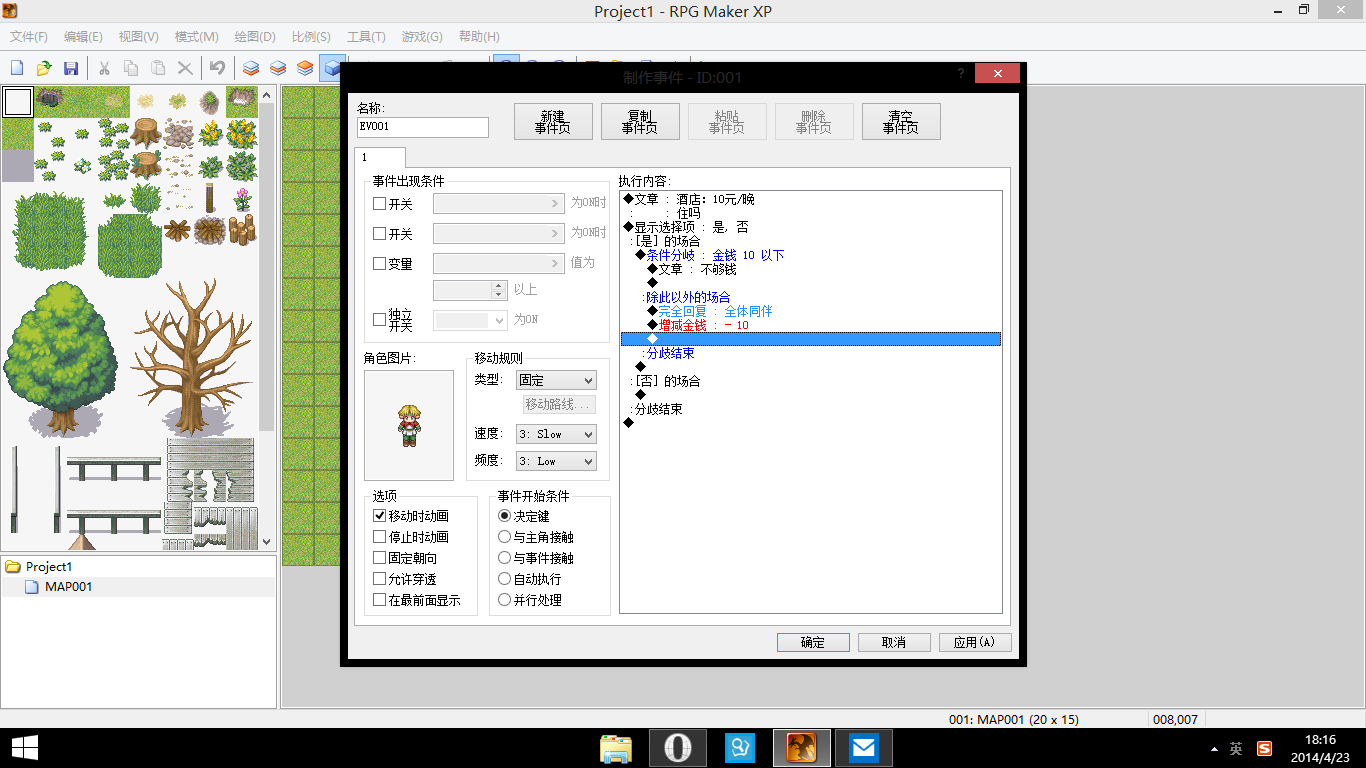Open the 类型 movement type dropdown
The height and width of the screenshot is (768, 1366).
click(x=556, y=380)
